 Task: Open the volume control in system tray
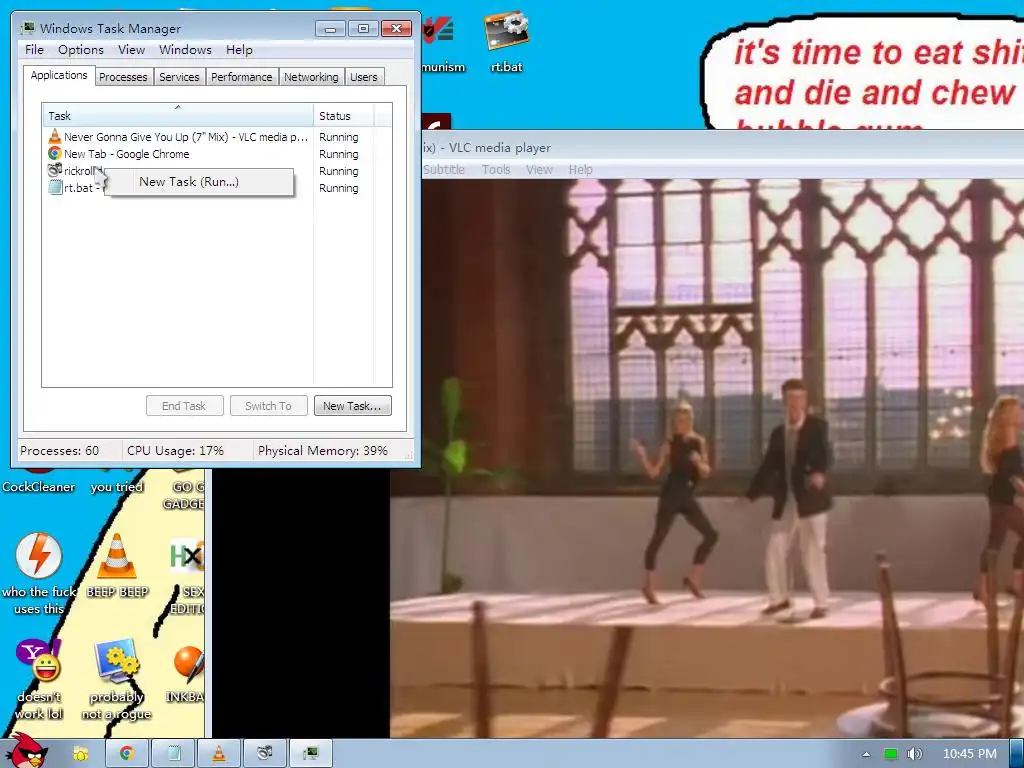click(914, 754)
